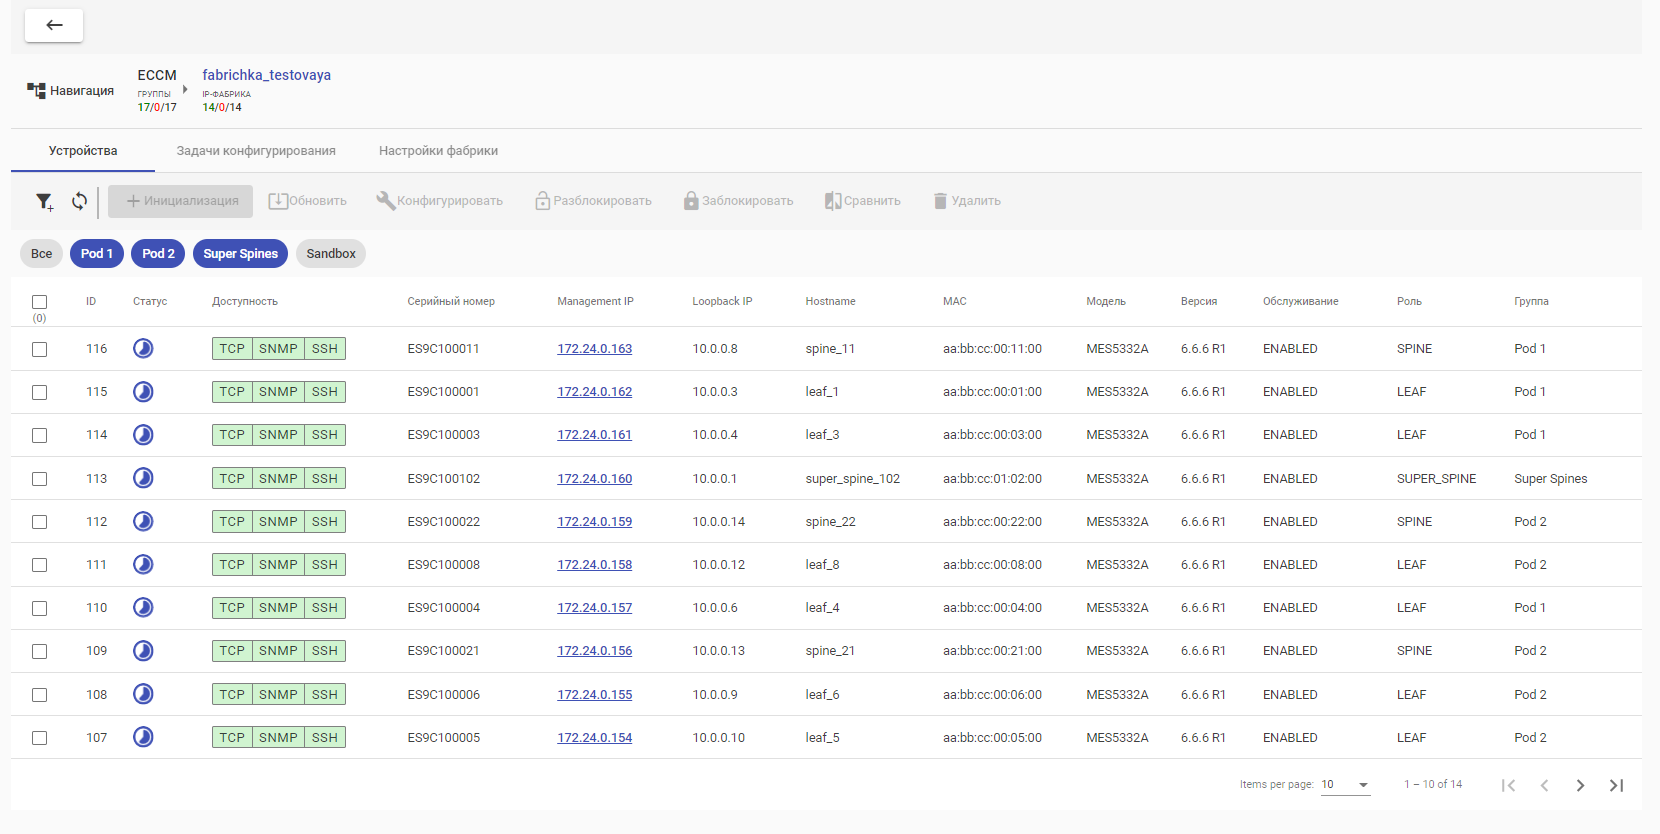Select the Sandbox group chip
Viewport: 1660px width, 834px height.
[331, 254]
